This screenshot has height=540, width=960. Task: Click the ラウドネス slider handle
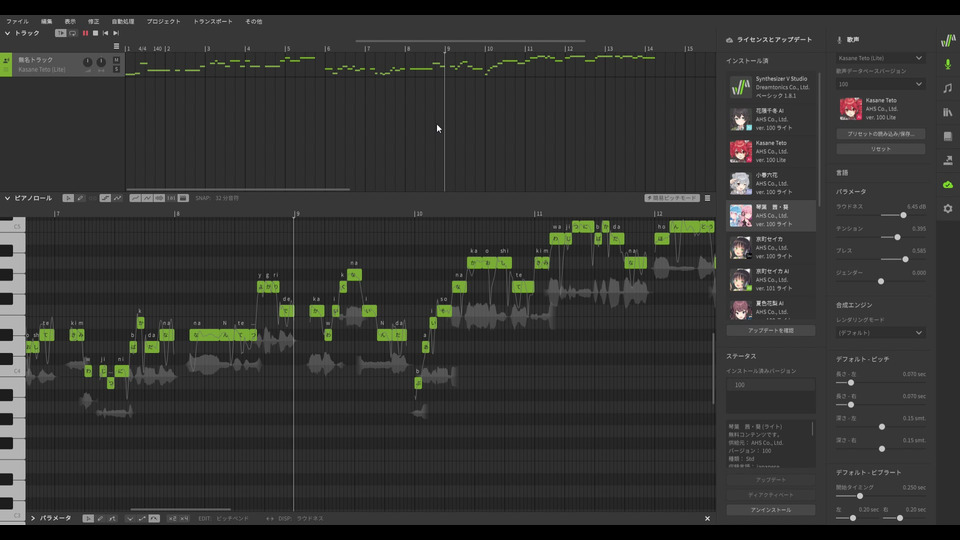click(903, 216)
